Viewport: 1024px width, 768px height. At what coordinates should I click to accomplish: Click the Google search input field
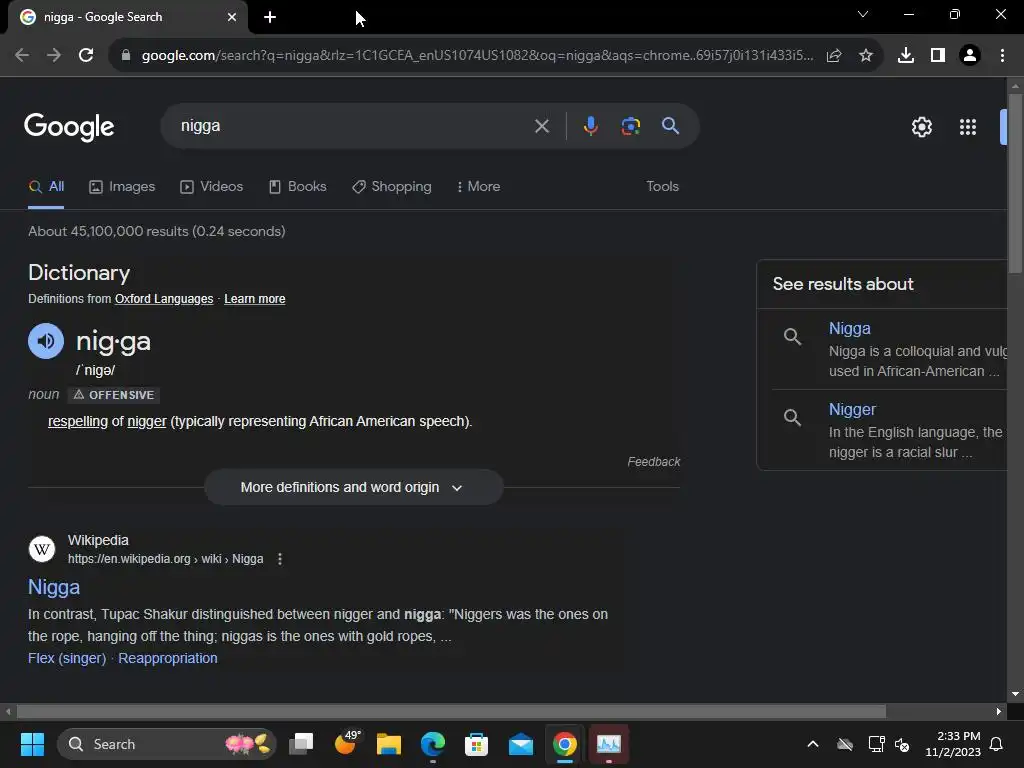pos(353,126)
